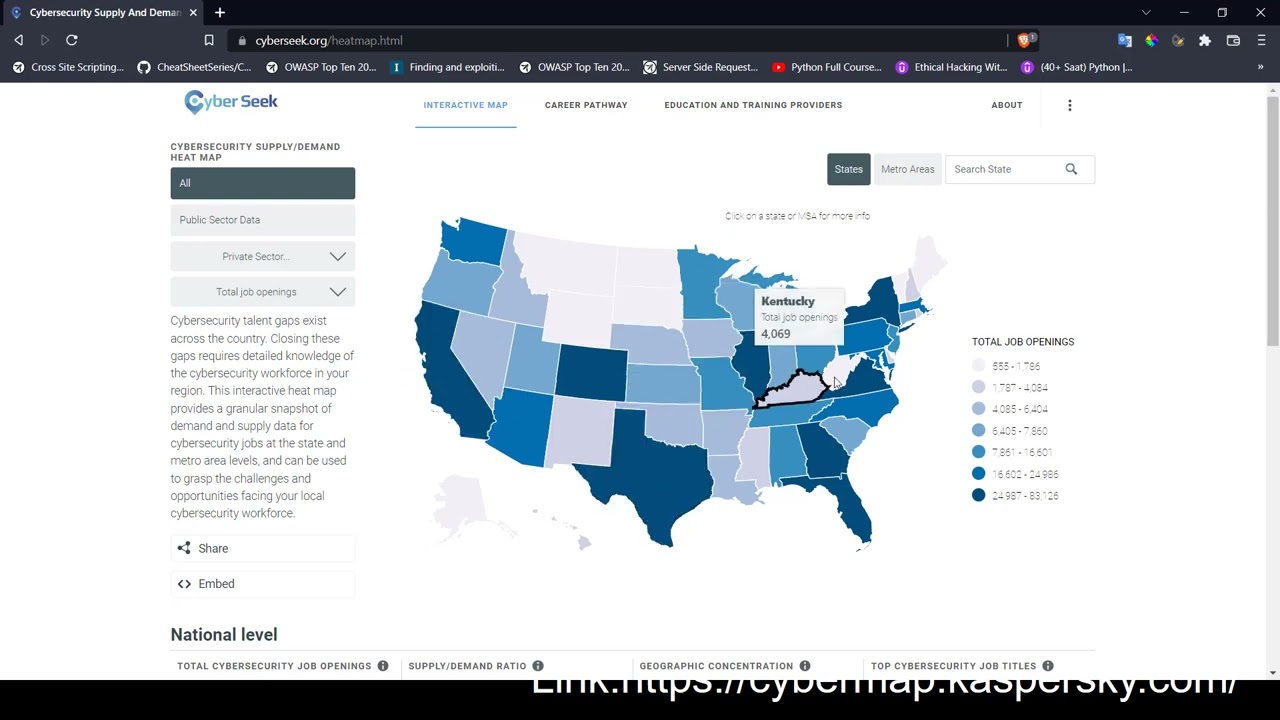Click the 24,987 - 83,126 legend swatch
This screenshot has height=720, width=1280.
click(x=978, y=495)
